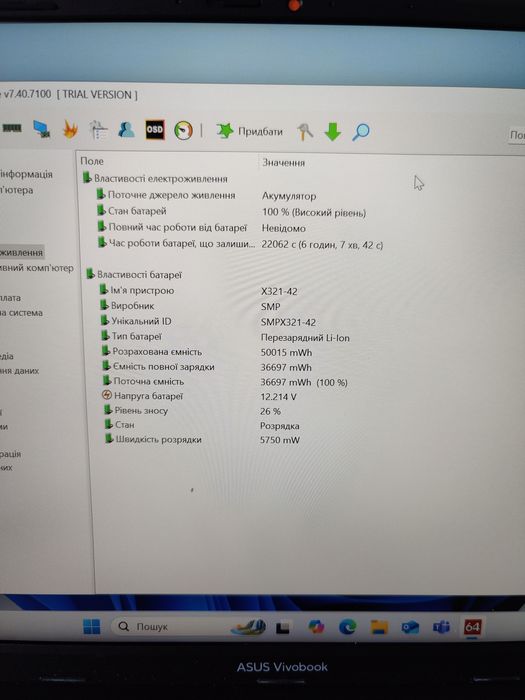Select the Стан батарей row
Screen dimensions: 525x700
[132, 211]
